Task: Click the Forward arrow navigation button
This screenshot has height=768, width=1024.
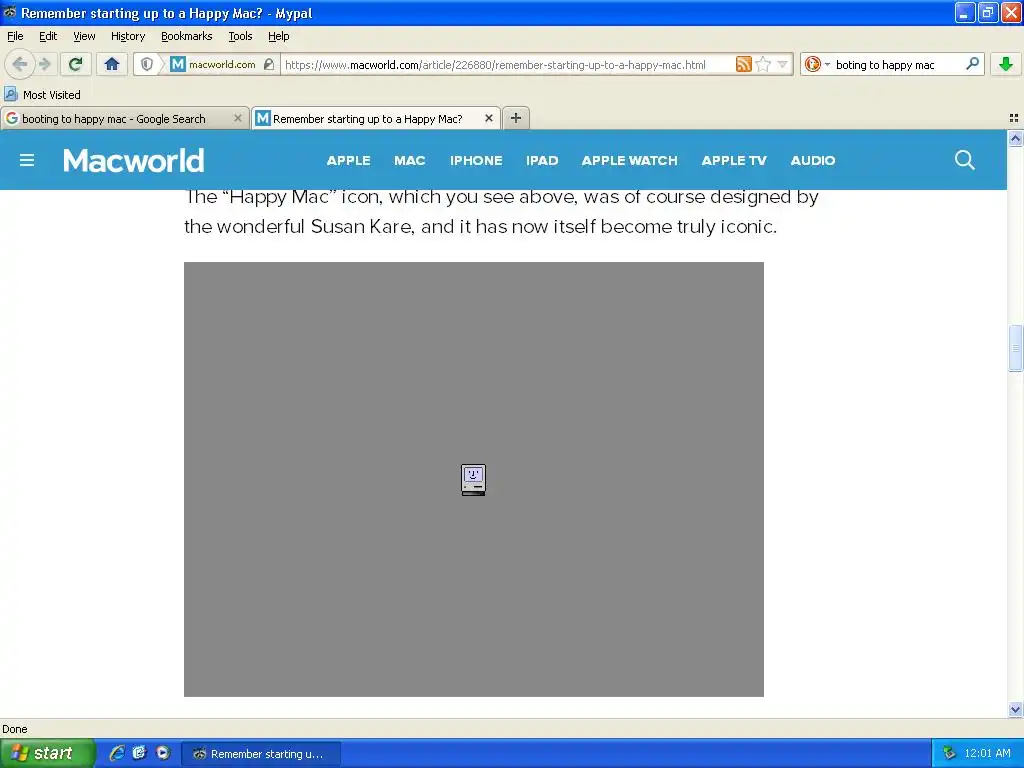Action: pos(44,64)
